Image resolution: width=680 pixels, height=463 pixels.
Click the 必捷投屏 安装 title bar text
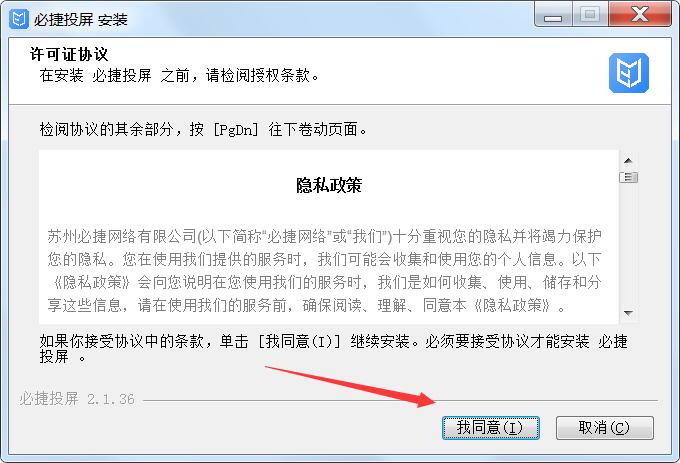click(x=81, y=20)
